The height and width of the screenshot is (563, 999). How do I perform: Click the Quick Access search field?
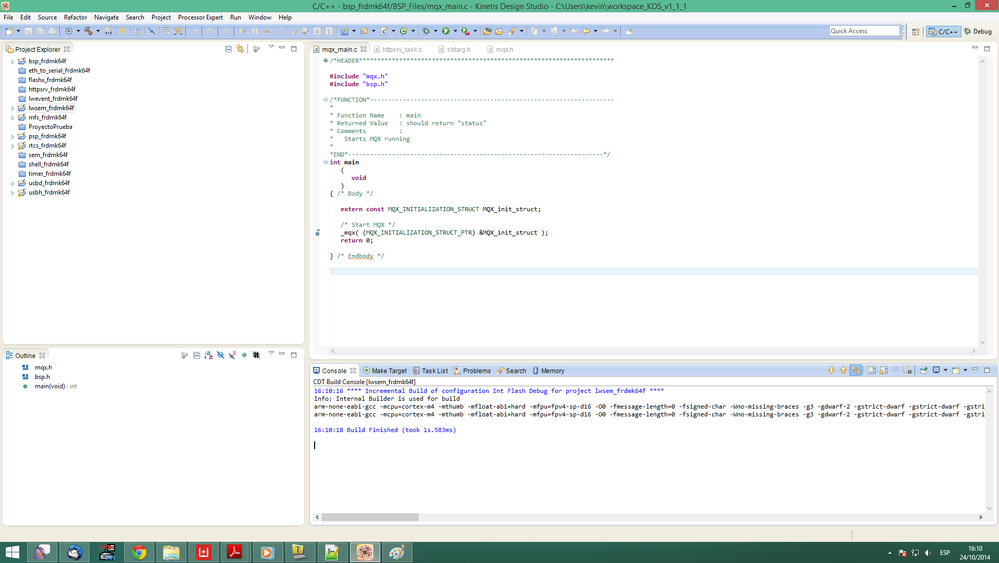pos(864,31)
